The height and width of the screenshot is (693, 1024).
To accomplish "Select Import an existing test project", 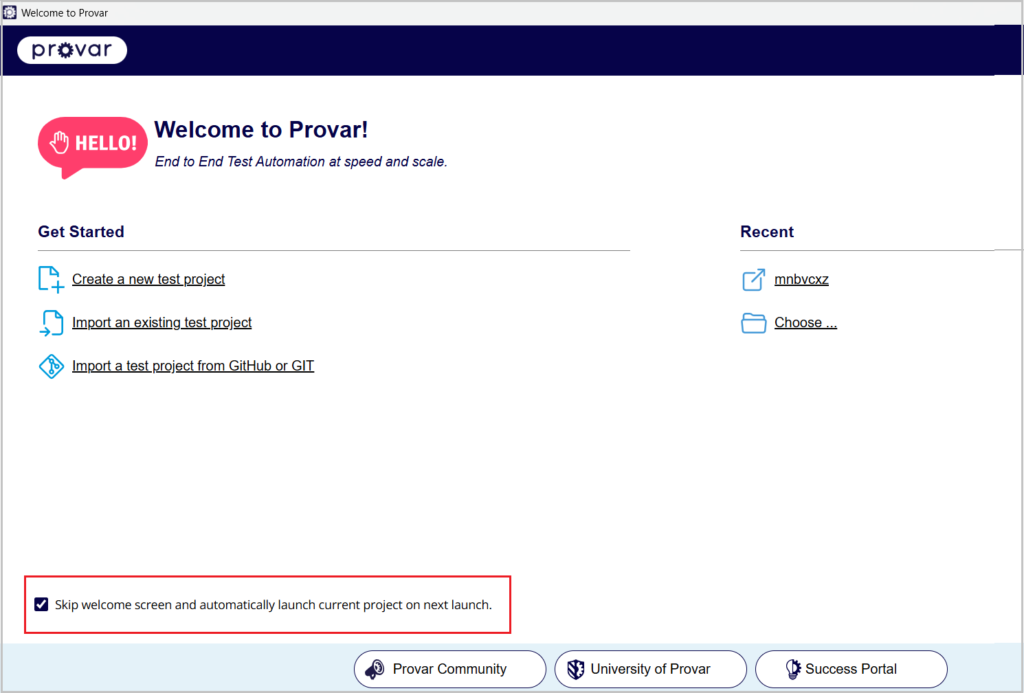I will click(x=161, y=323).
